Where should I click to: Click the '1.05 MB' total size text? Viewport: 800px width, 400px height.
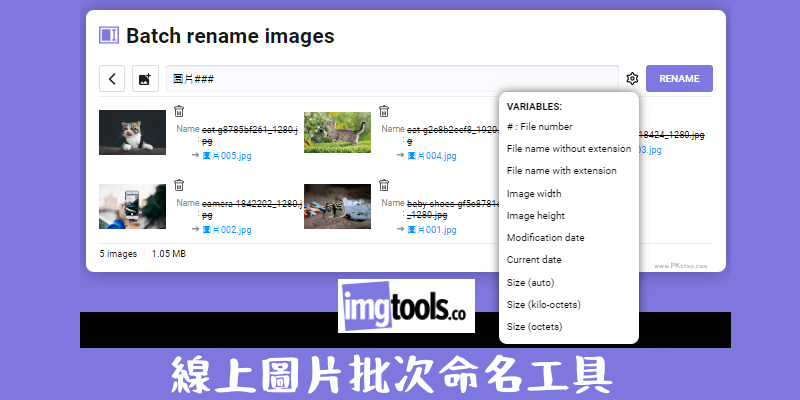coord(168,254)
